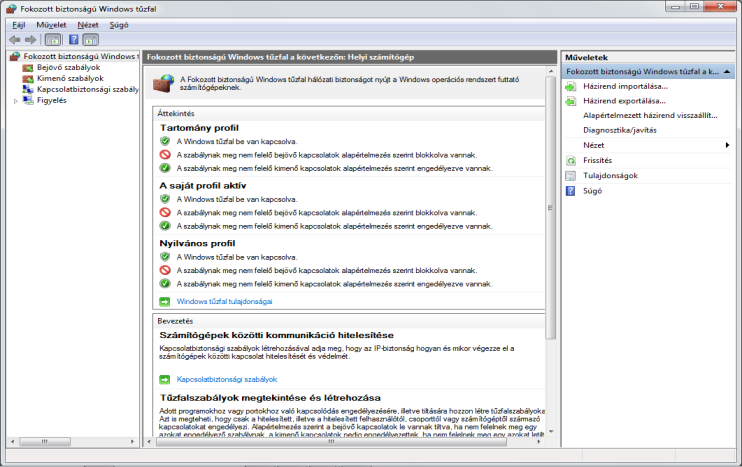Viewport: 742px width, 467px height.
Task: Click the blue Help toolbar icon
Action: [74, 40]
